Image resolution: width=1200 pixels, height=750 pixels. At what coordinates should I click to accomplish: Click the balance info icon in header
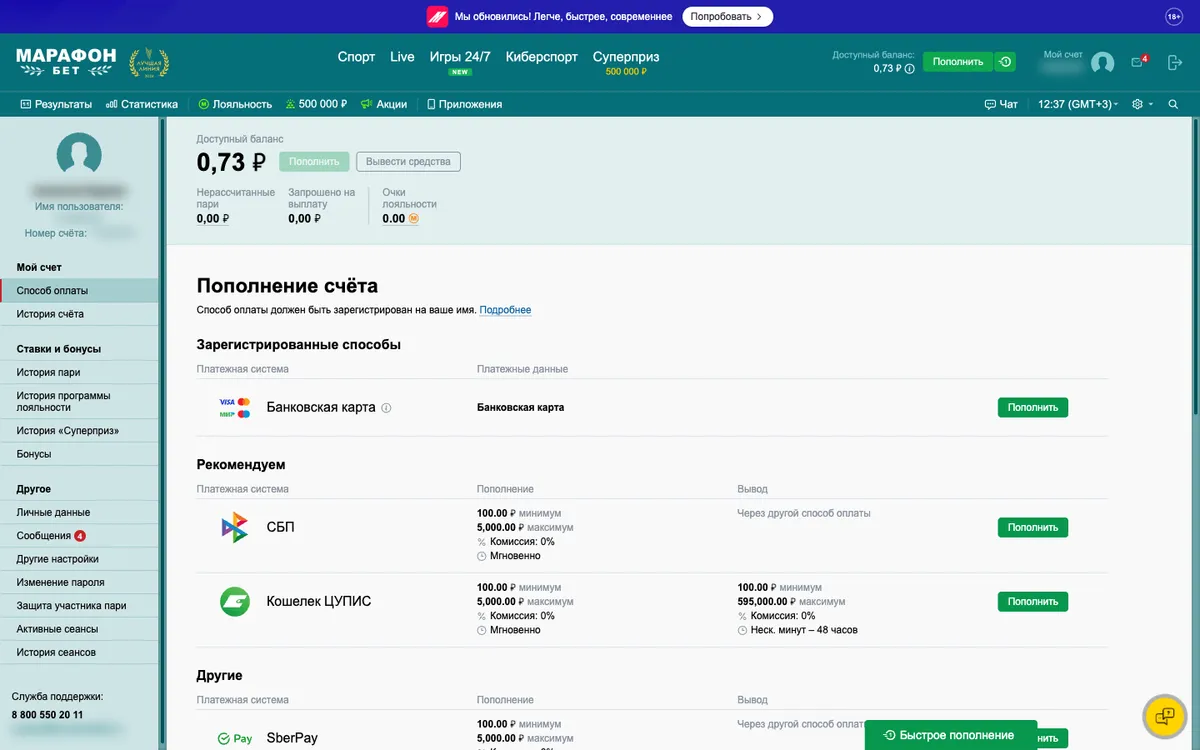910,69
